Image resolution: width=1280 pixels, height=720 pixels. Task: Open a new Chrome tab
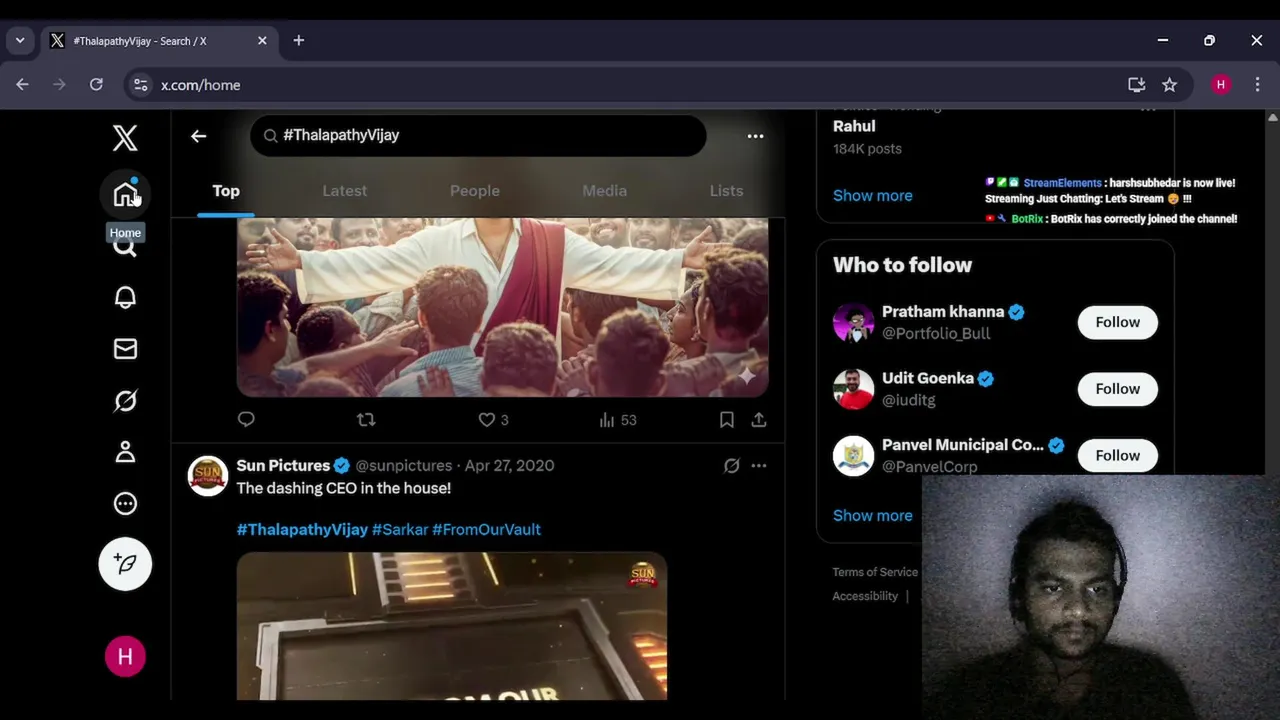tap(298, 41)
